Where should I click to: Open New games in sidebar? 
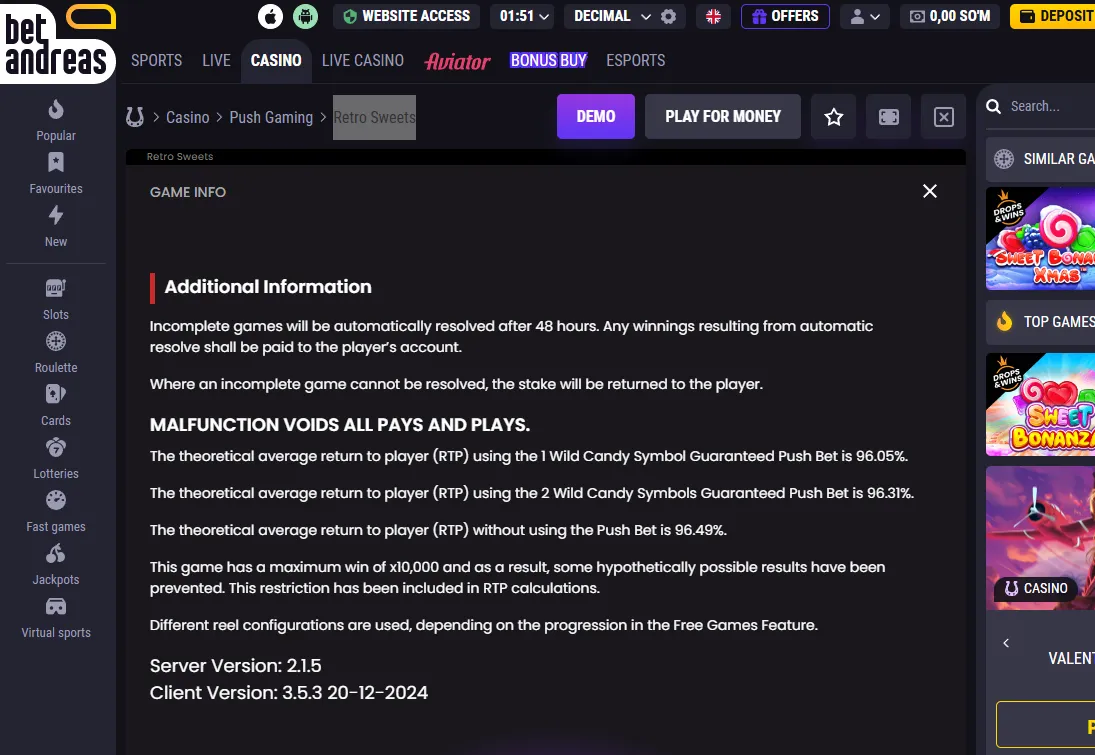coord(56,226)
